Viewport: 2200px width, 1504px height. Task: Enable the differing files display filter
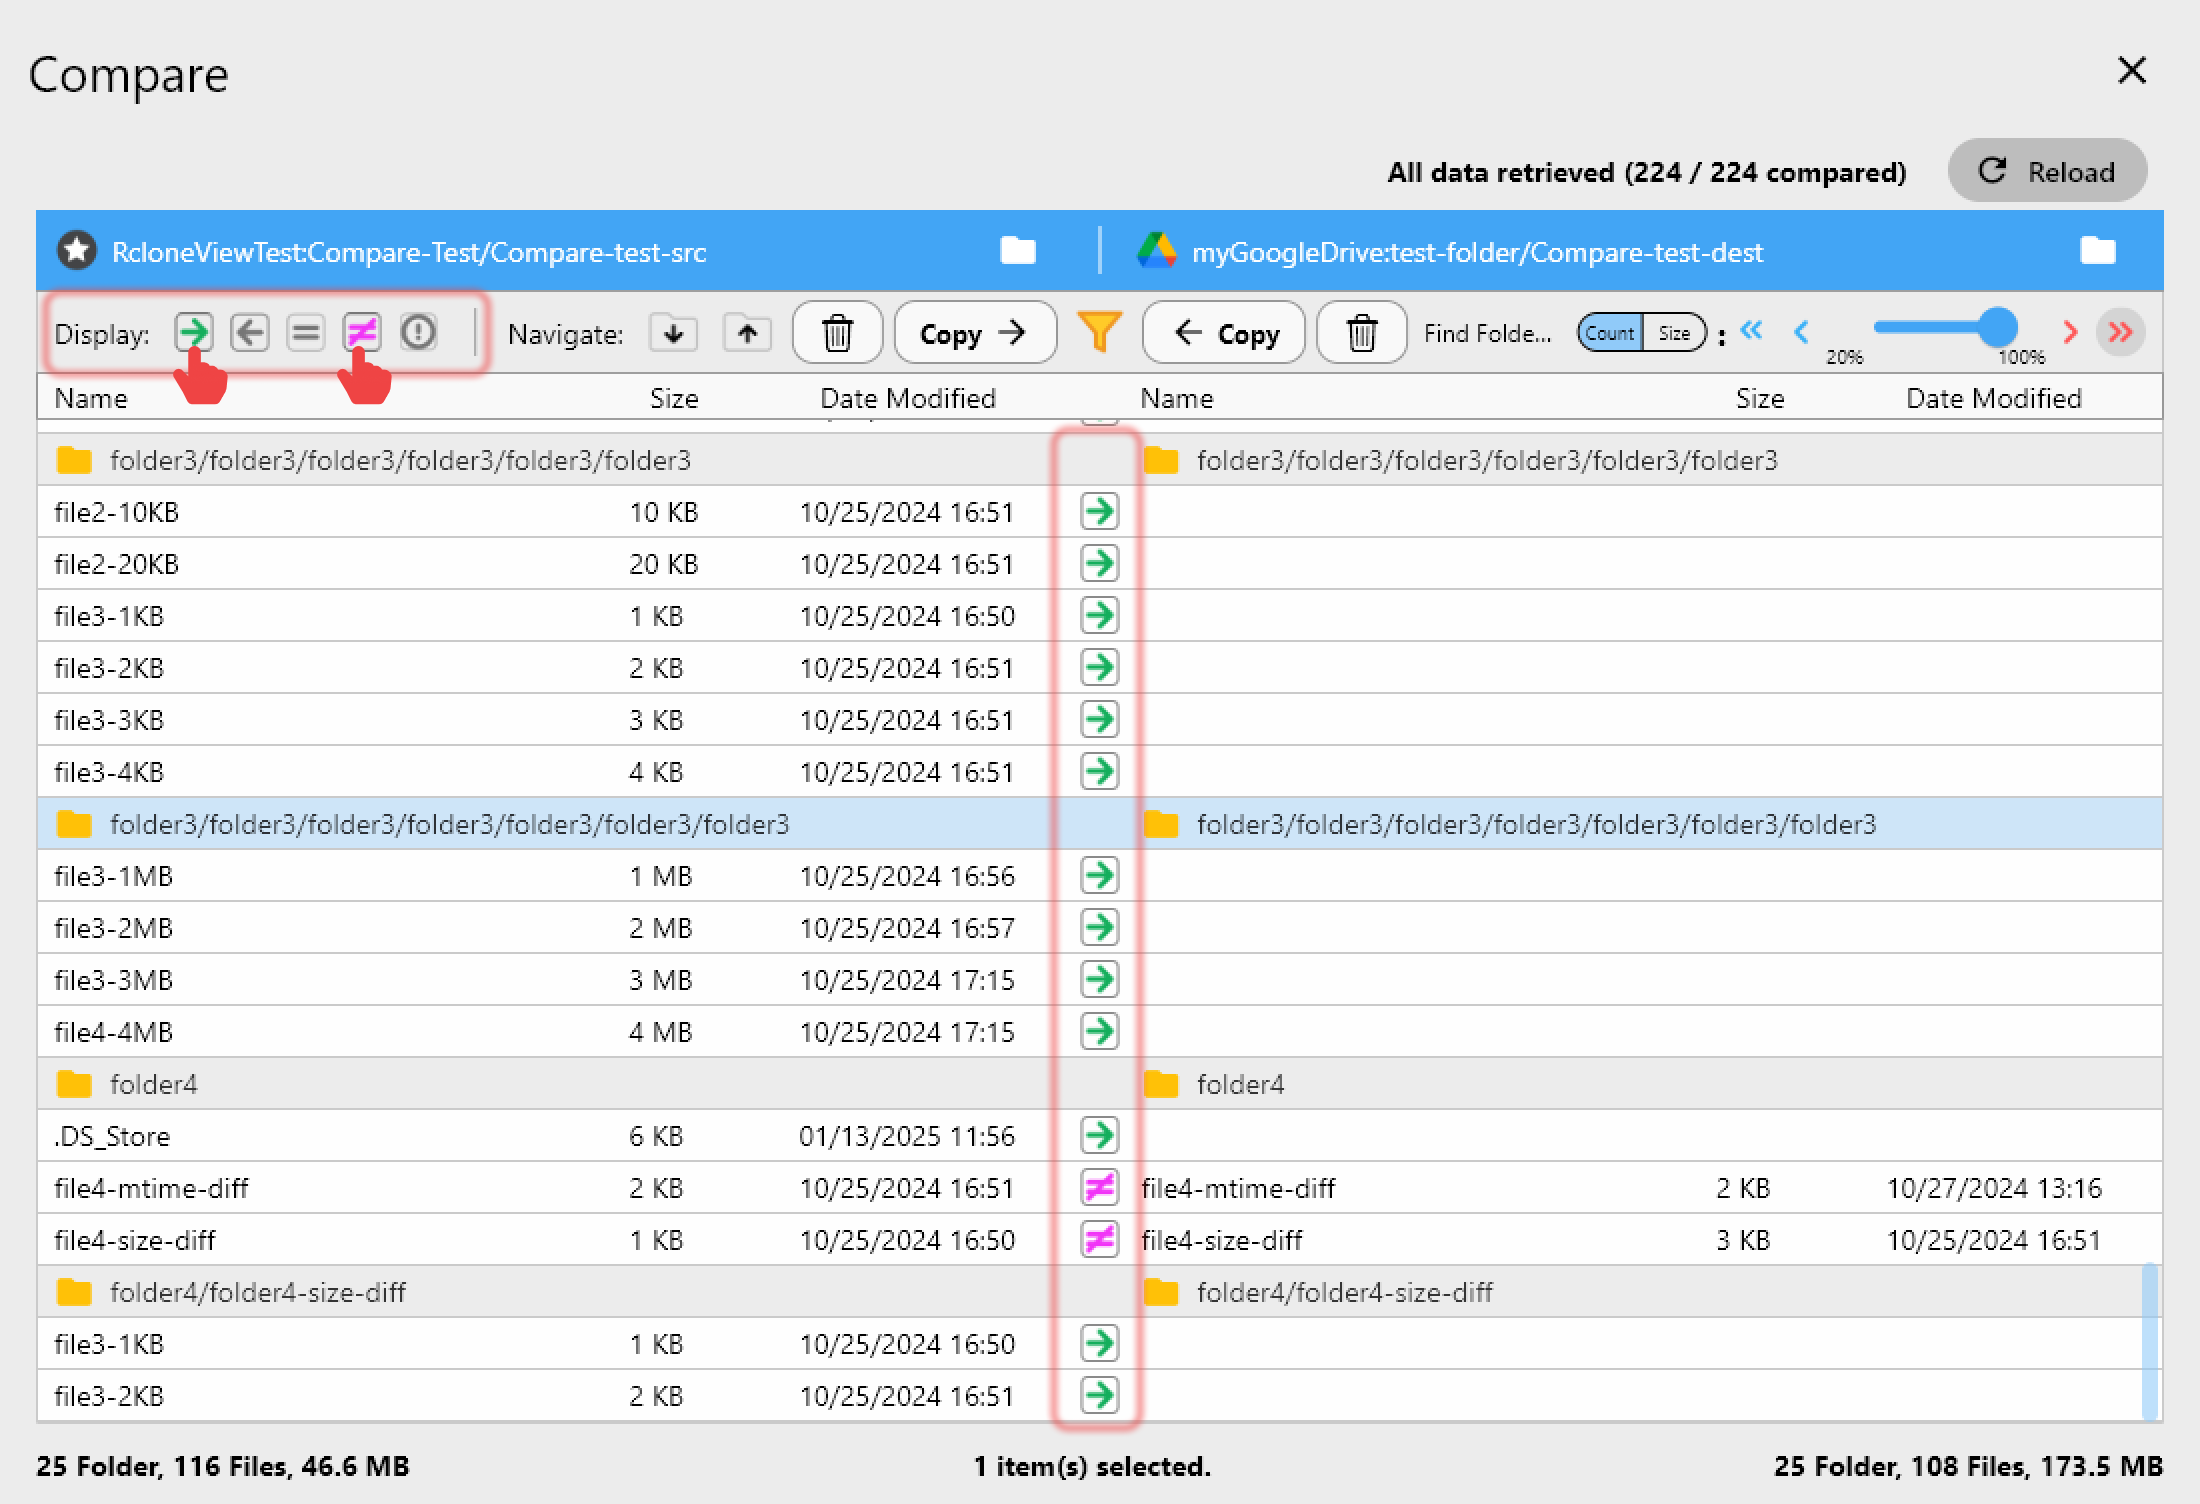[361, 333]
